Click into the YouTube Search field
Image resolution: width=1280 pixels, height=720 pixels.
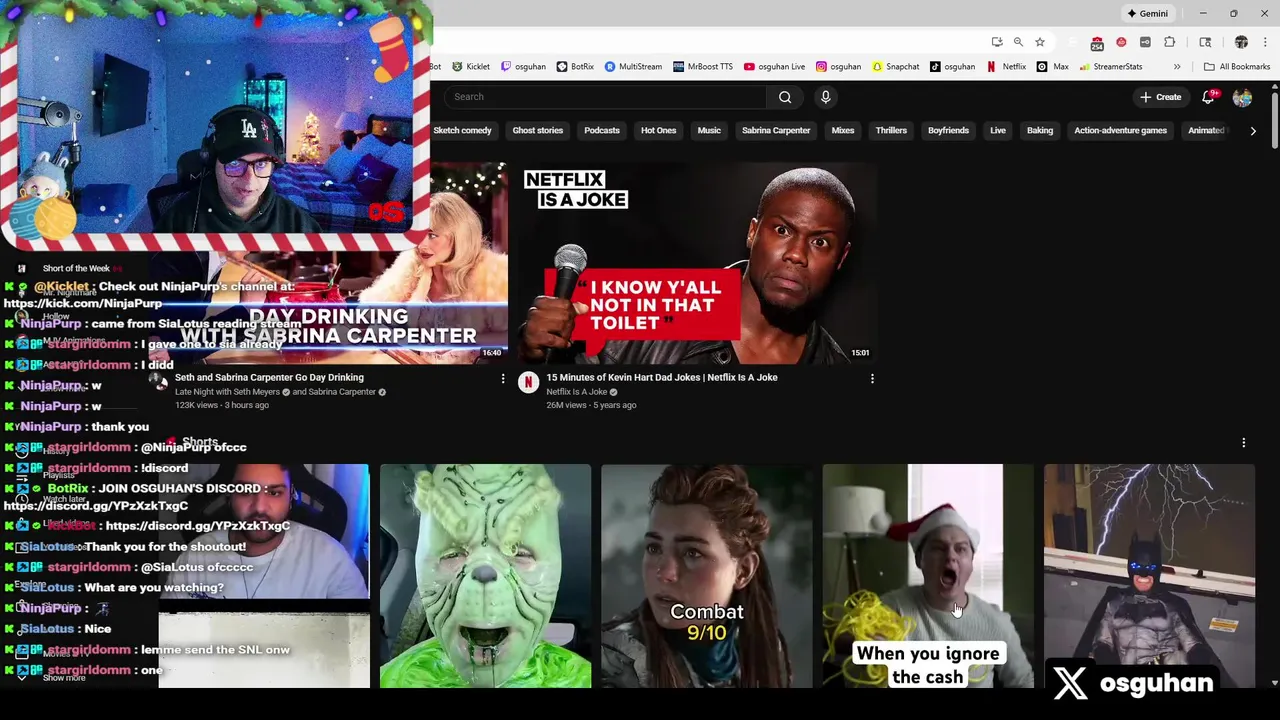point(605,97)
